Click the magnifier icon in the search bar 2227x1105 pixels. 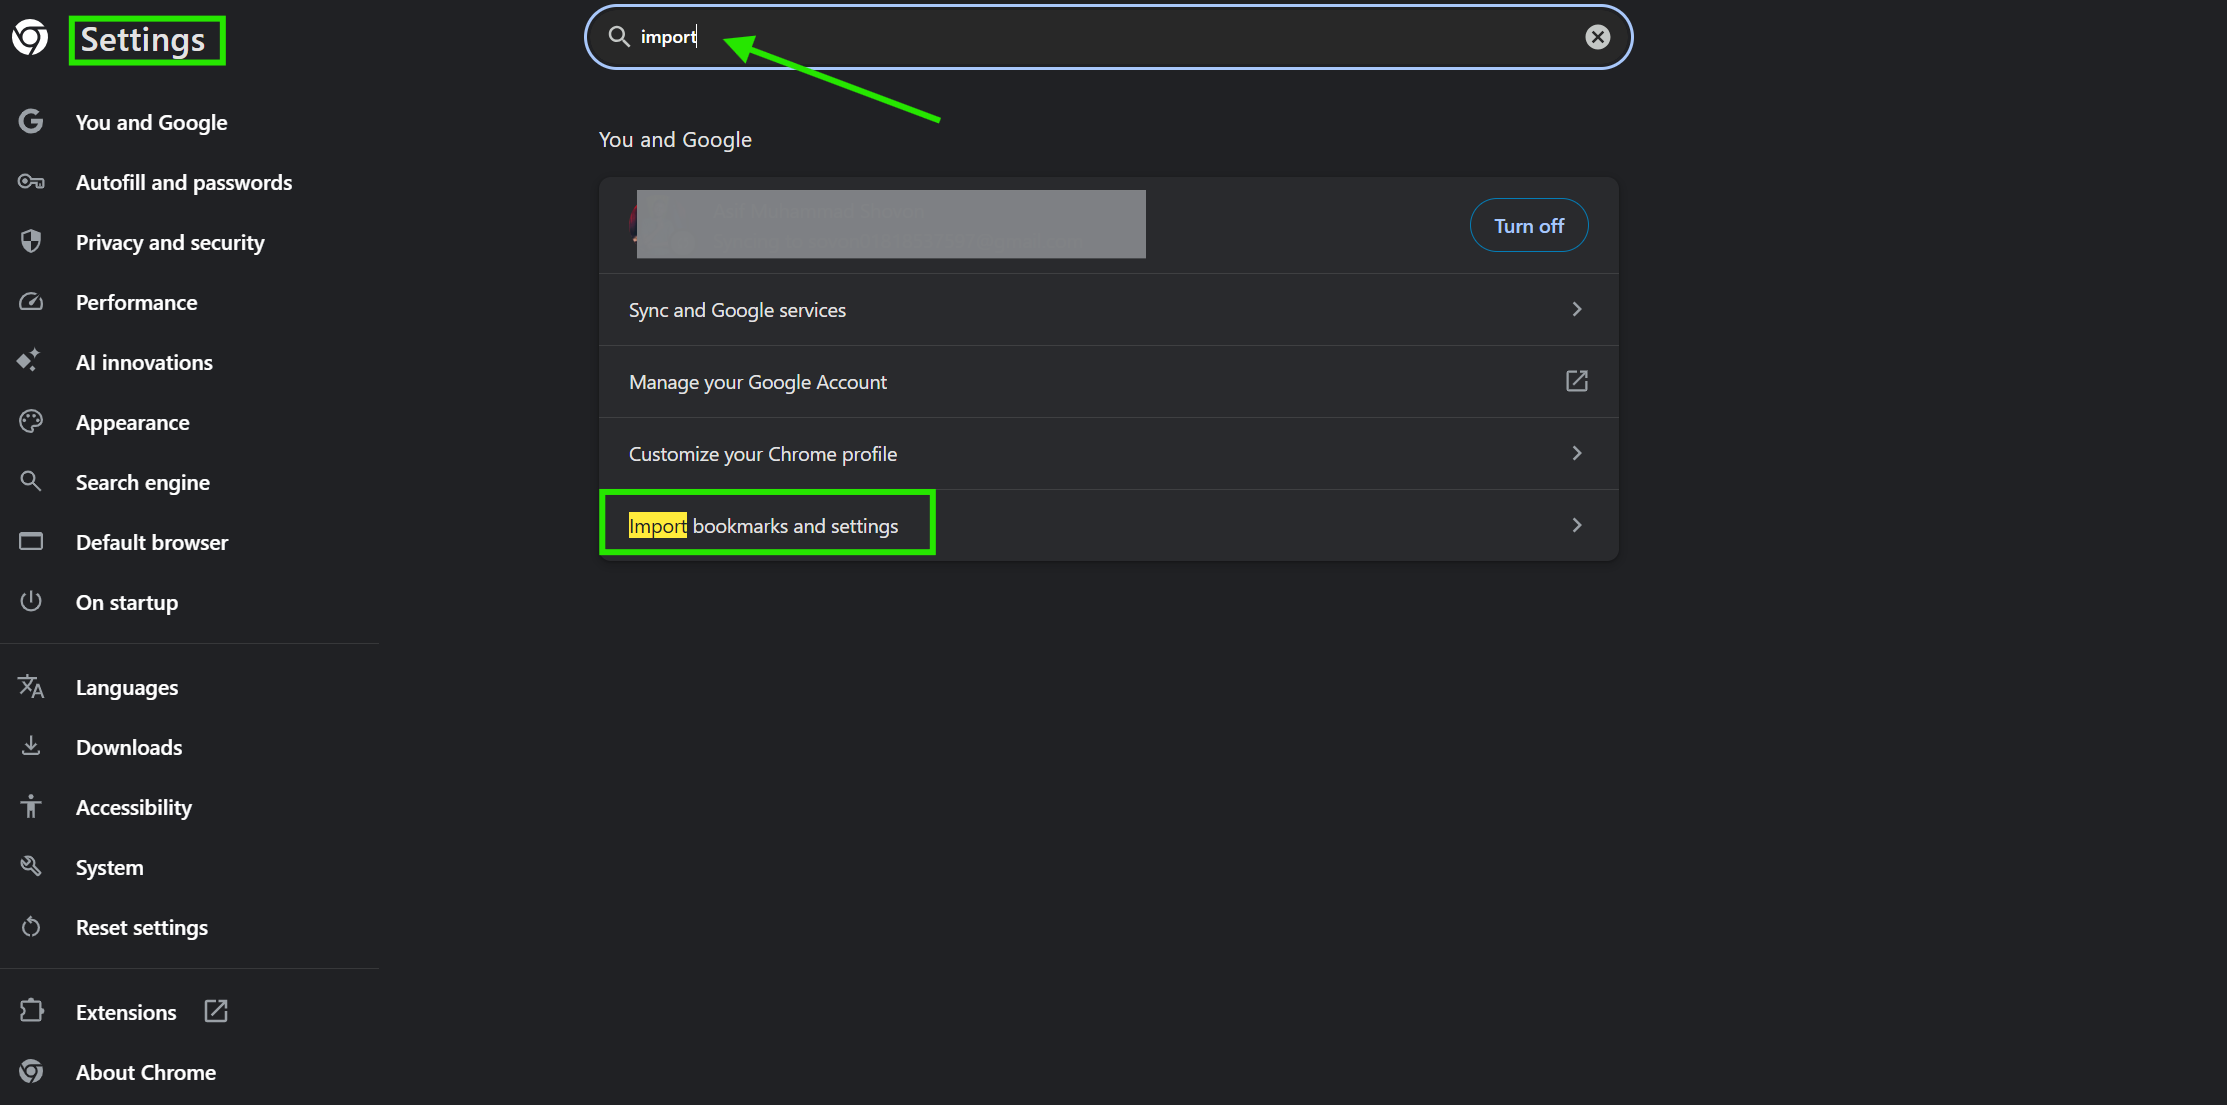tap(619, 37)
